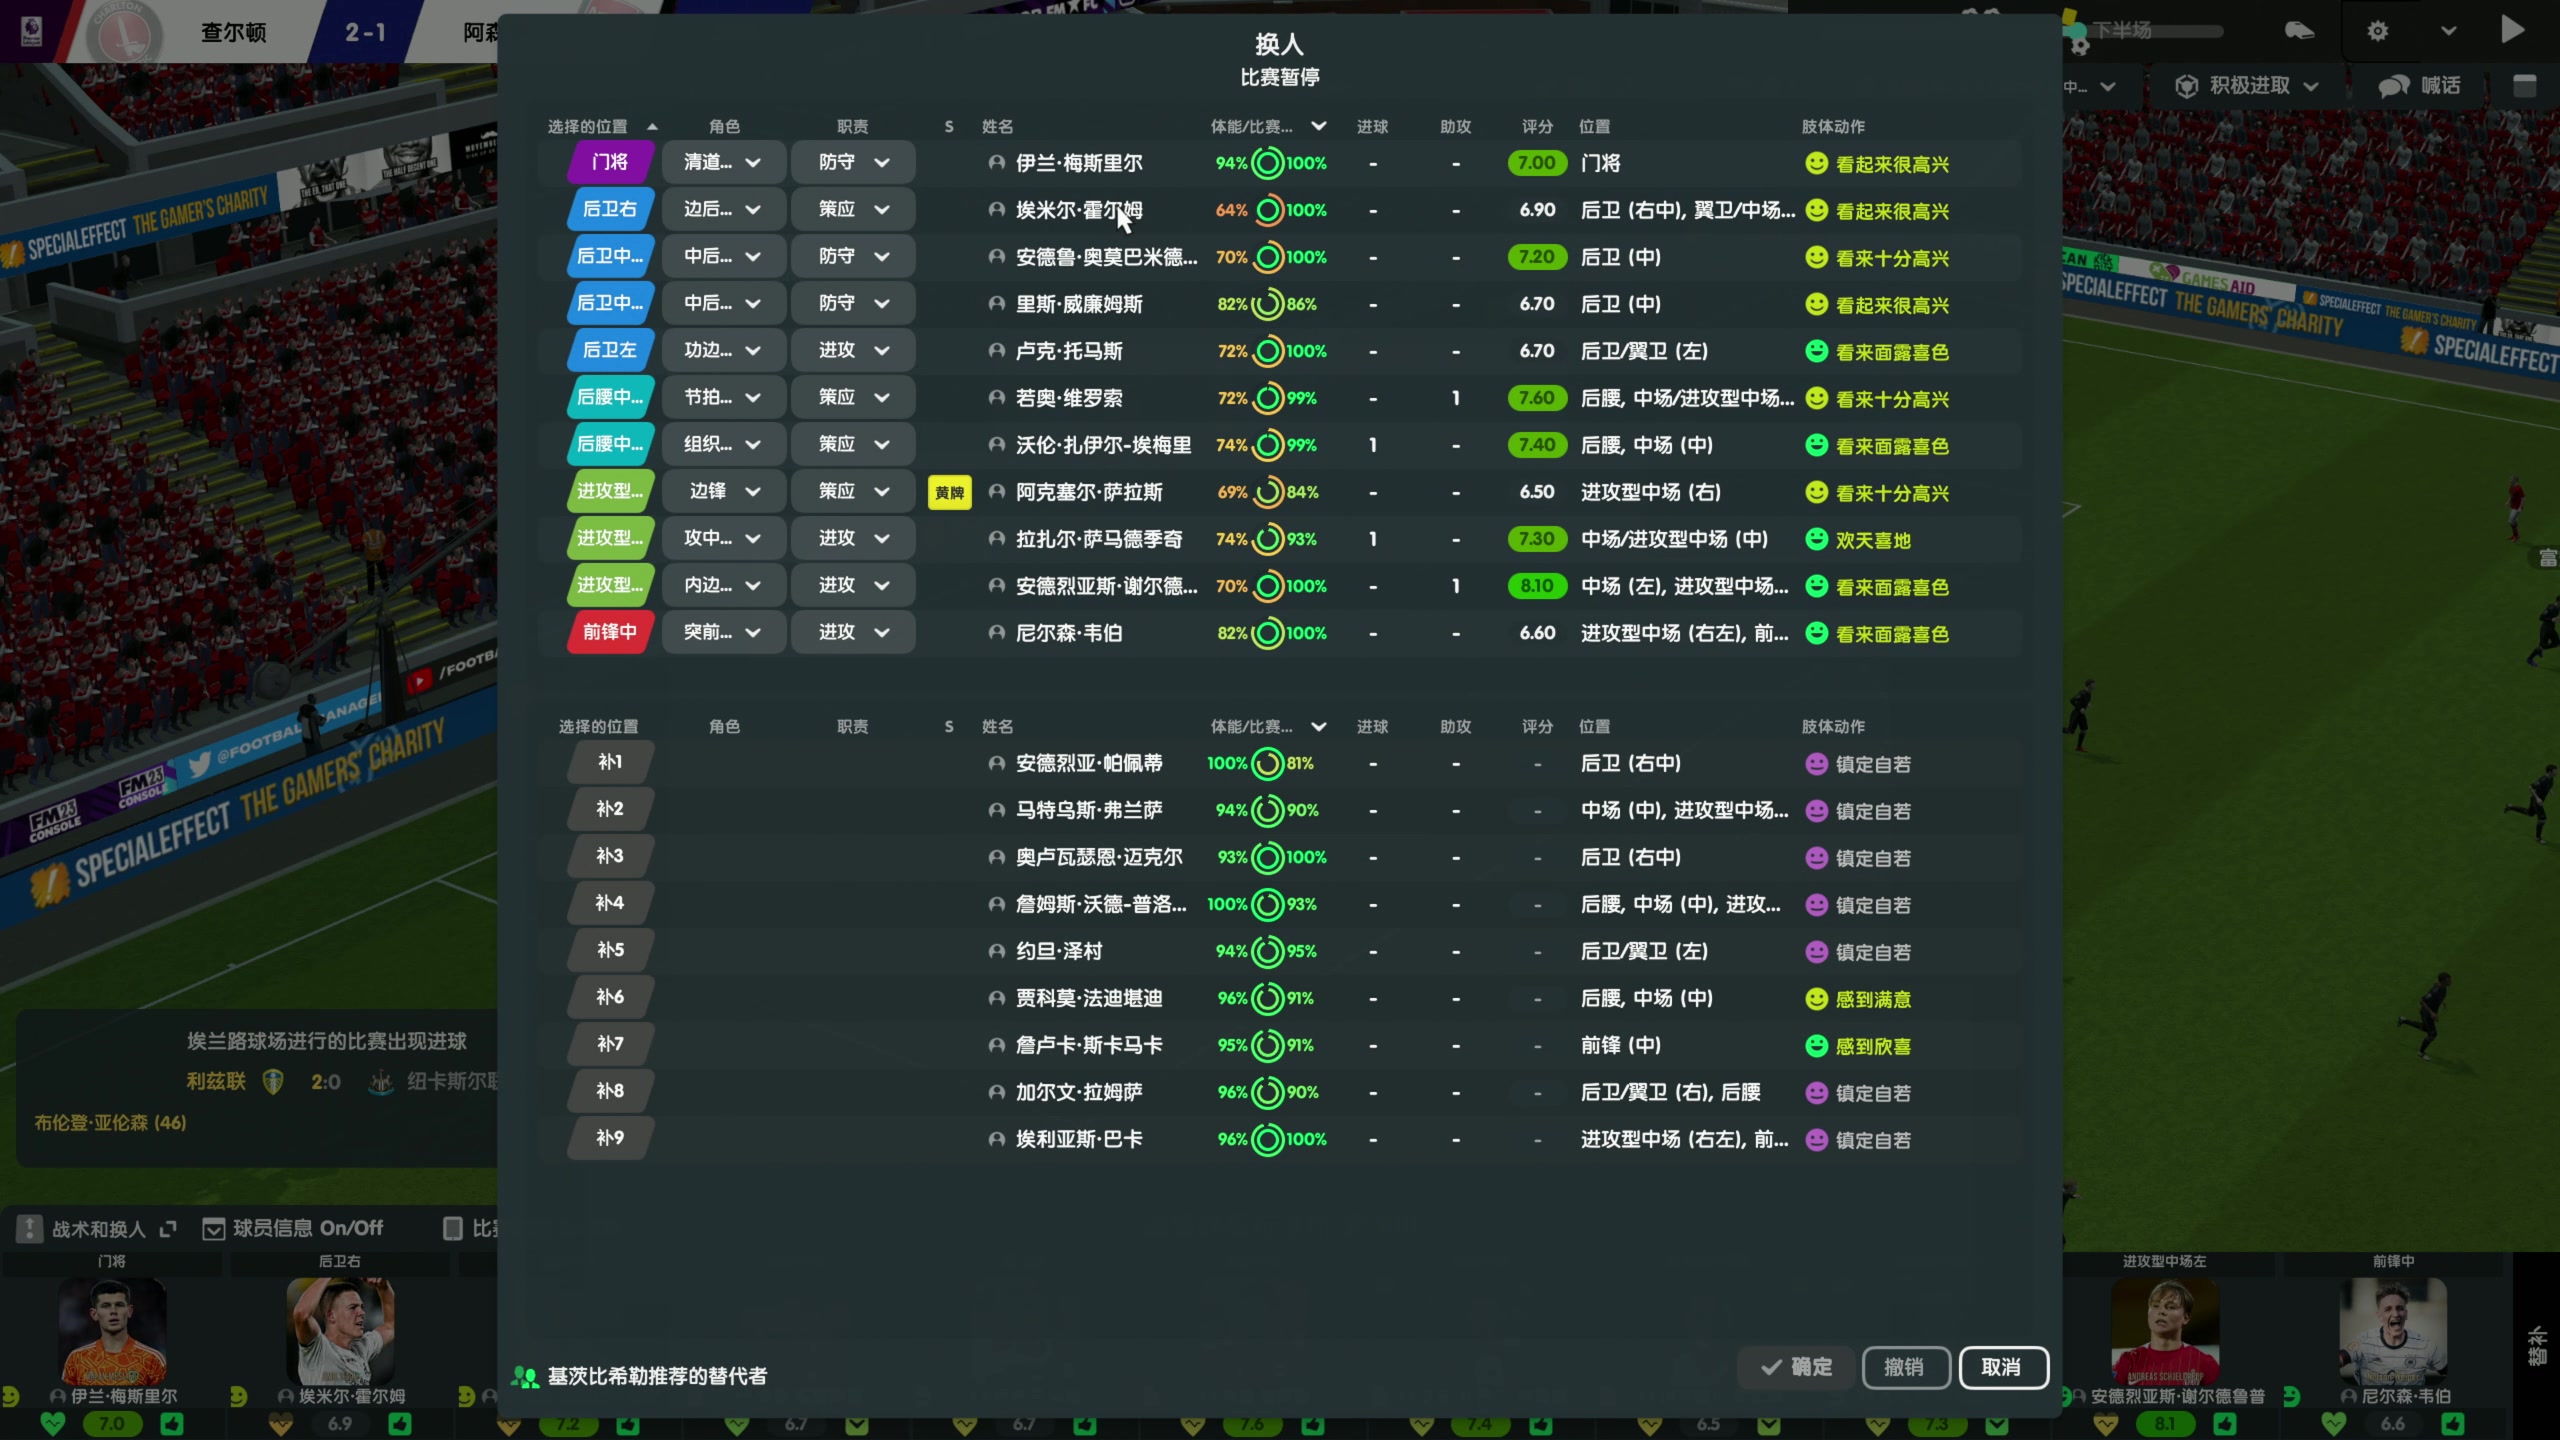
Task: Click thumbs-up icon under 伊兰·梅斯里尔 portrait
Action: tap(172, 1423)
